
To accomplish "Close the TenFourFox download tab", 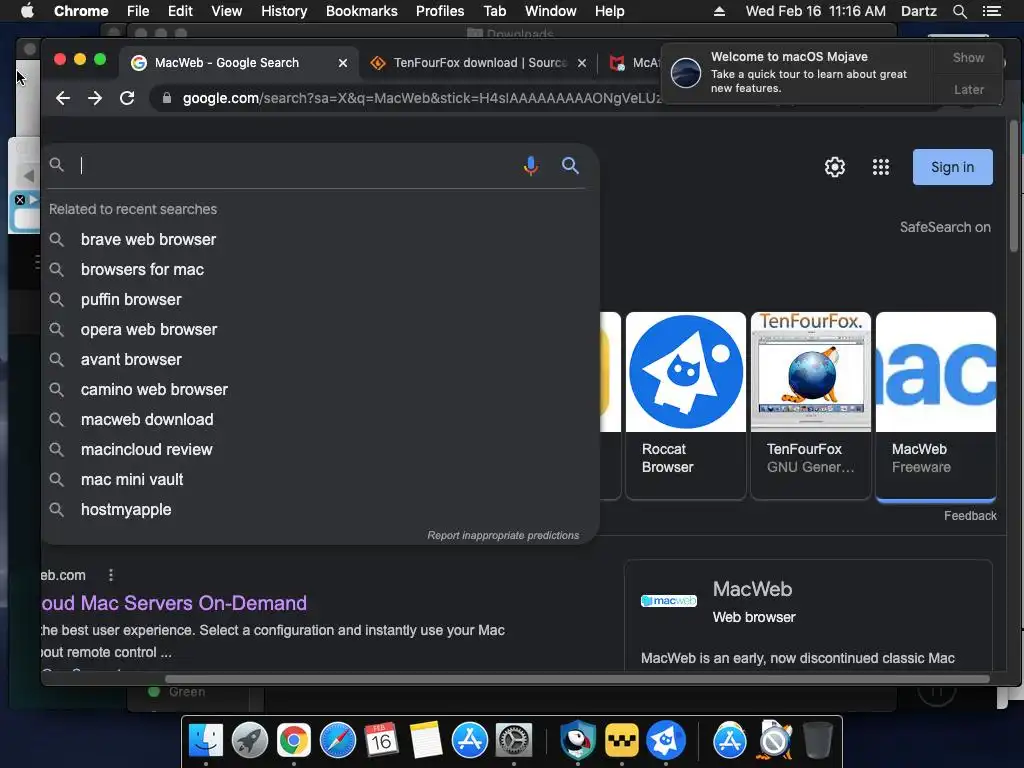I will click(582, 63).
